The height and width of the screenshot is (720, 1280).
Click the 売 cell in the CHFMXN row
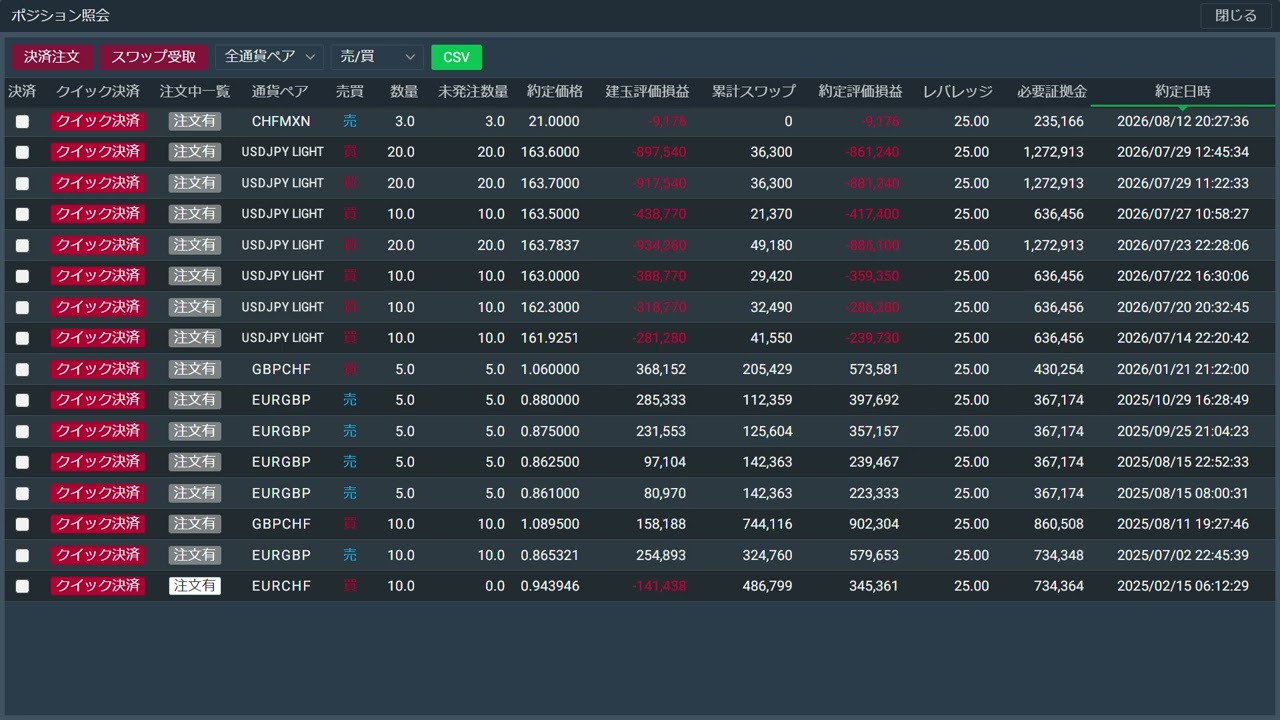coord(350,121)
